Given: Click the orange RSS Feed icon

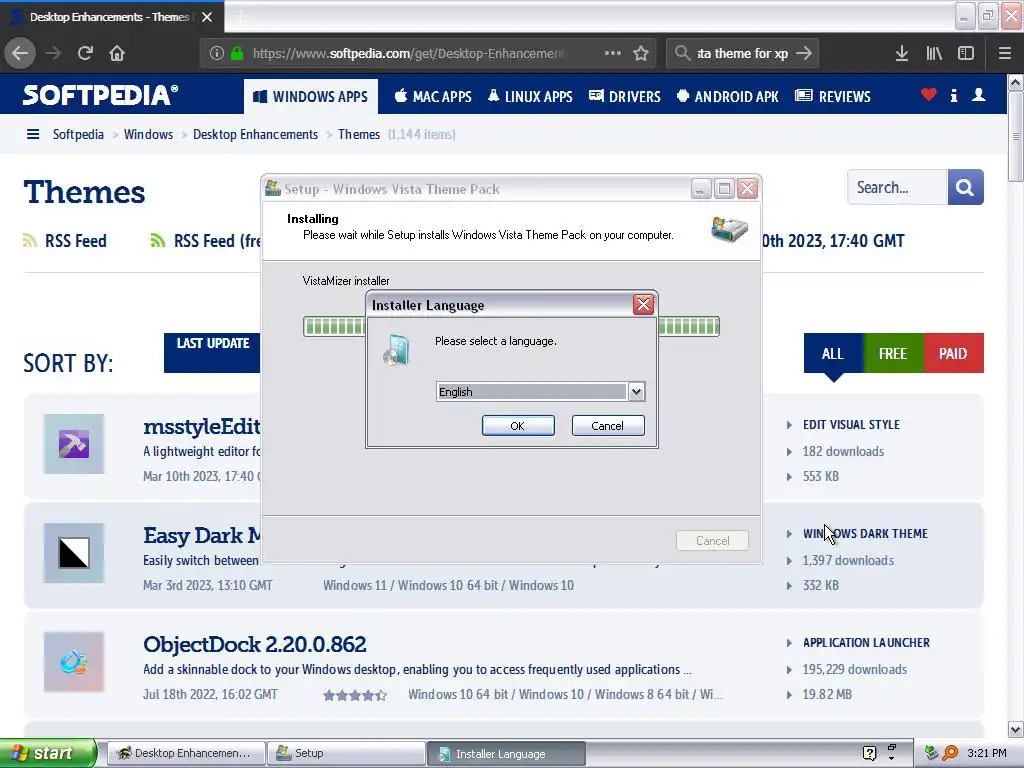Looking at the screenshot, I should coord(29,241).
